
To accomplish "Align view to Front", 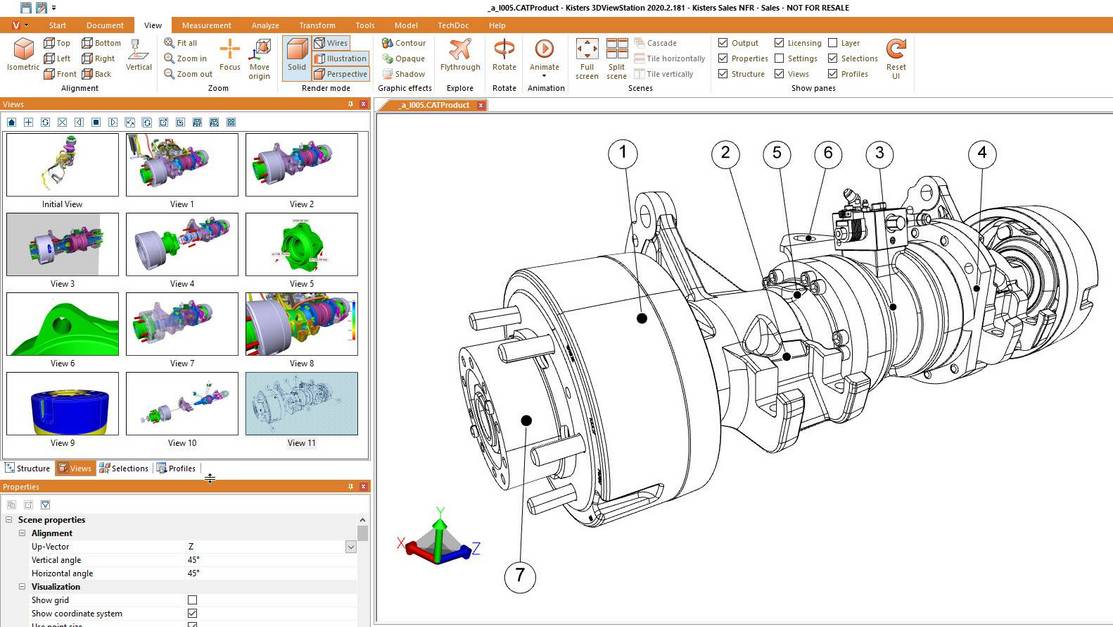I will (x=60, y=74).
